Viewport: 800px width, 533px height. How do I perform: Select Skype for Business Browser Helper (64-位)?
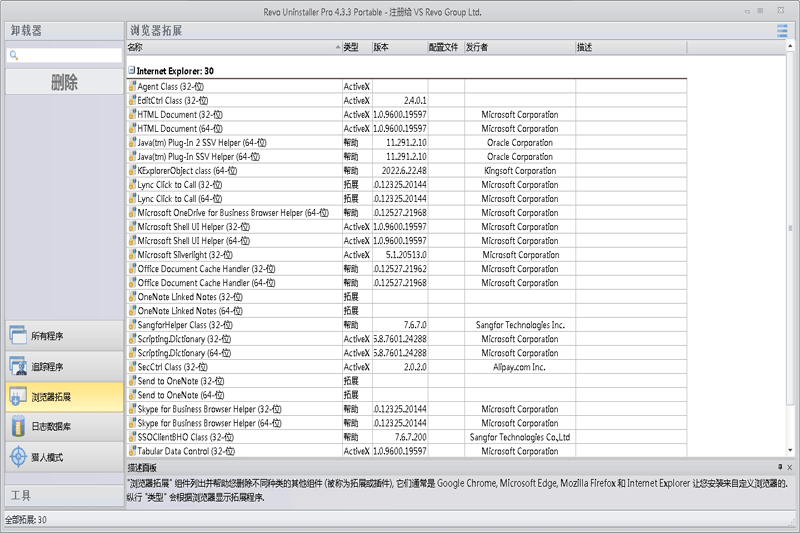pos(407,423)
